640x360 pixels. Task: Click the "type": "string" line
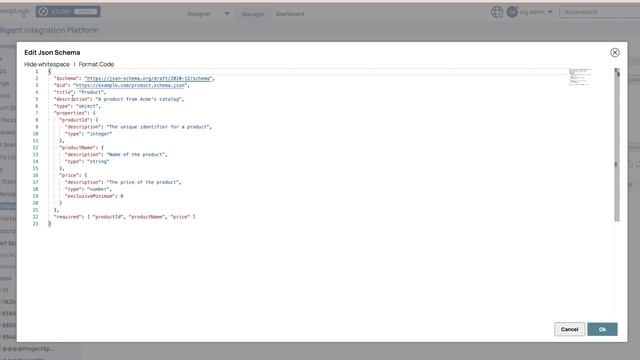pyautogui.click(x=87, y=161)
